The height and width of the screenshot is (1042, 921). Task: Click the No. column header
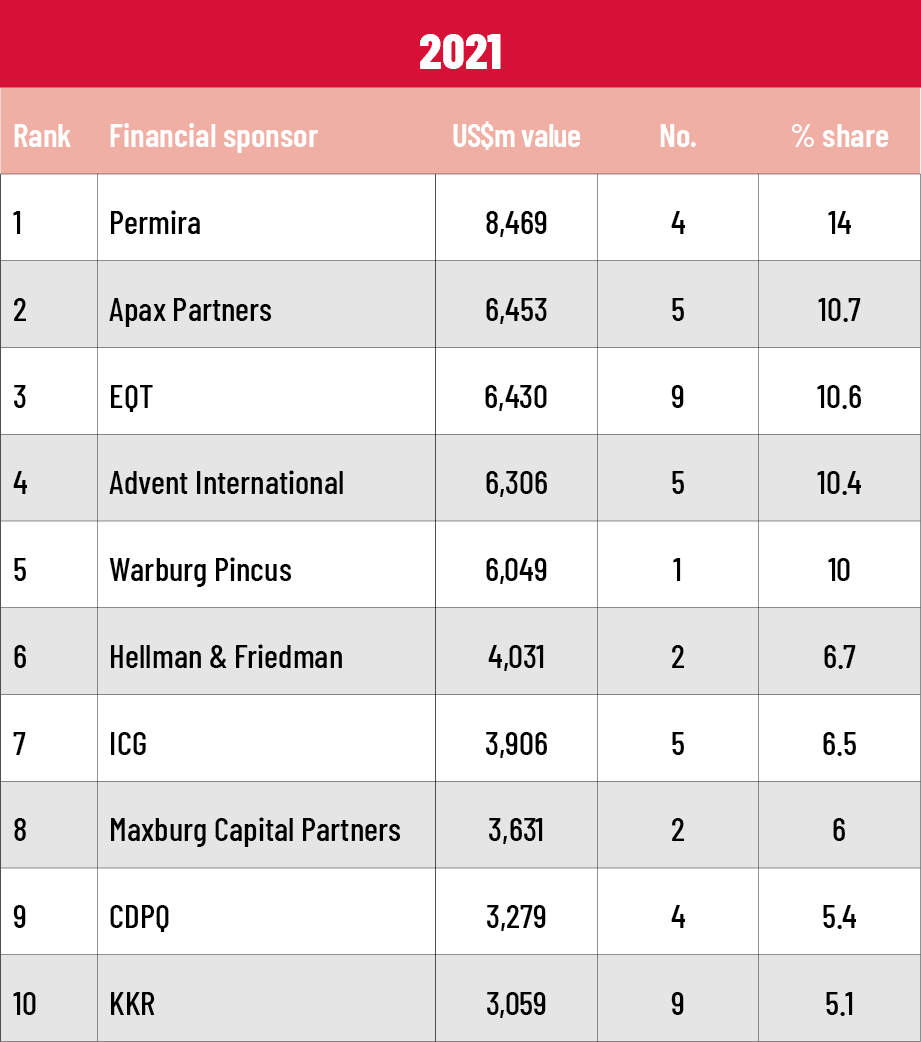(678, 136)
